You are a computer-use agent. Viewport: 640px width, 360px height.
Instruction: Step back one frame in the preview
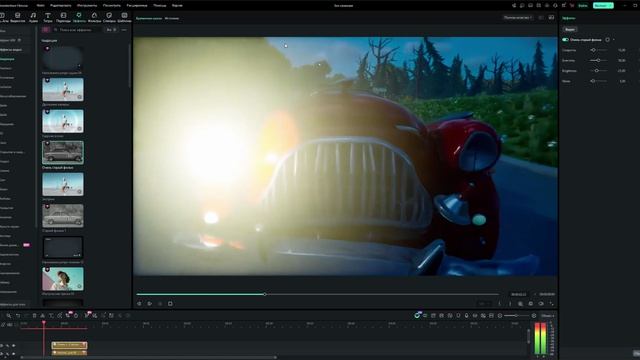pos(139,304)
